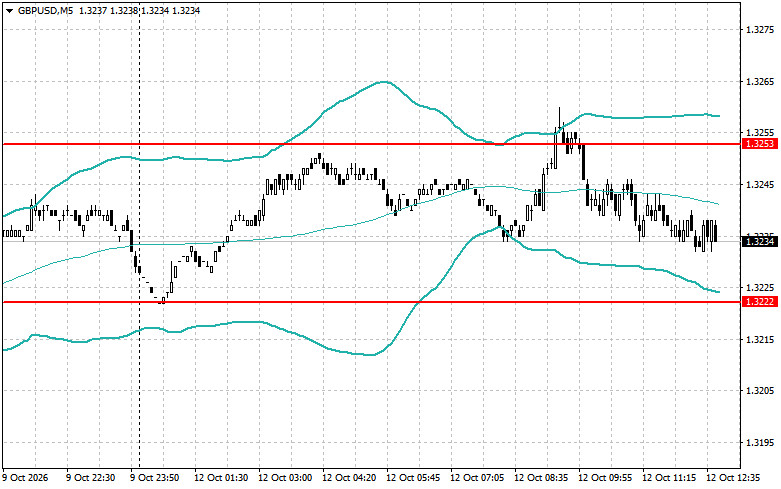
Task: Click the 12 Oct 05:45 time label
Action: pyautogui.click(x=413, y=478)
